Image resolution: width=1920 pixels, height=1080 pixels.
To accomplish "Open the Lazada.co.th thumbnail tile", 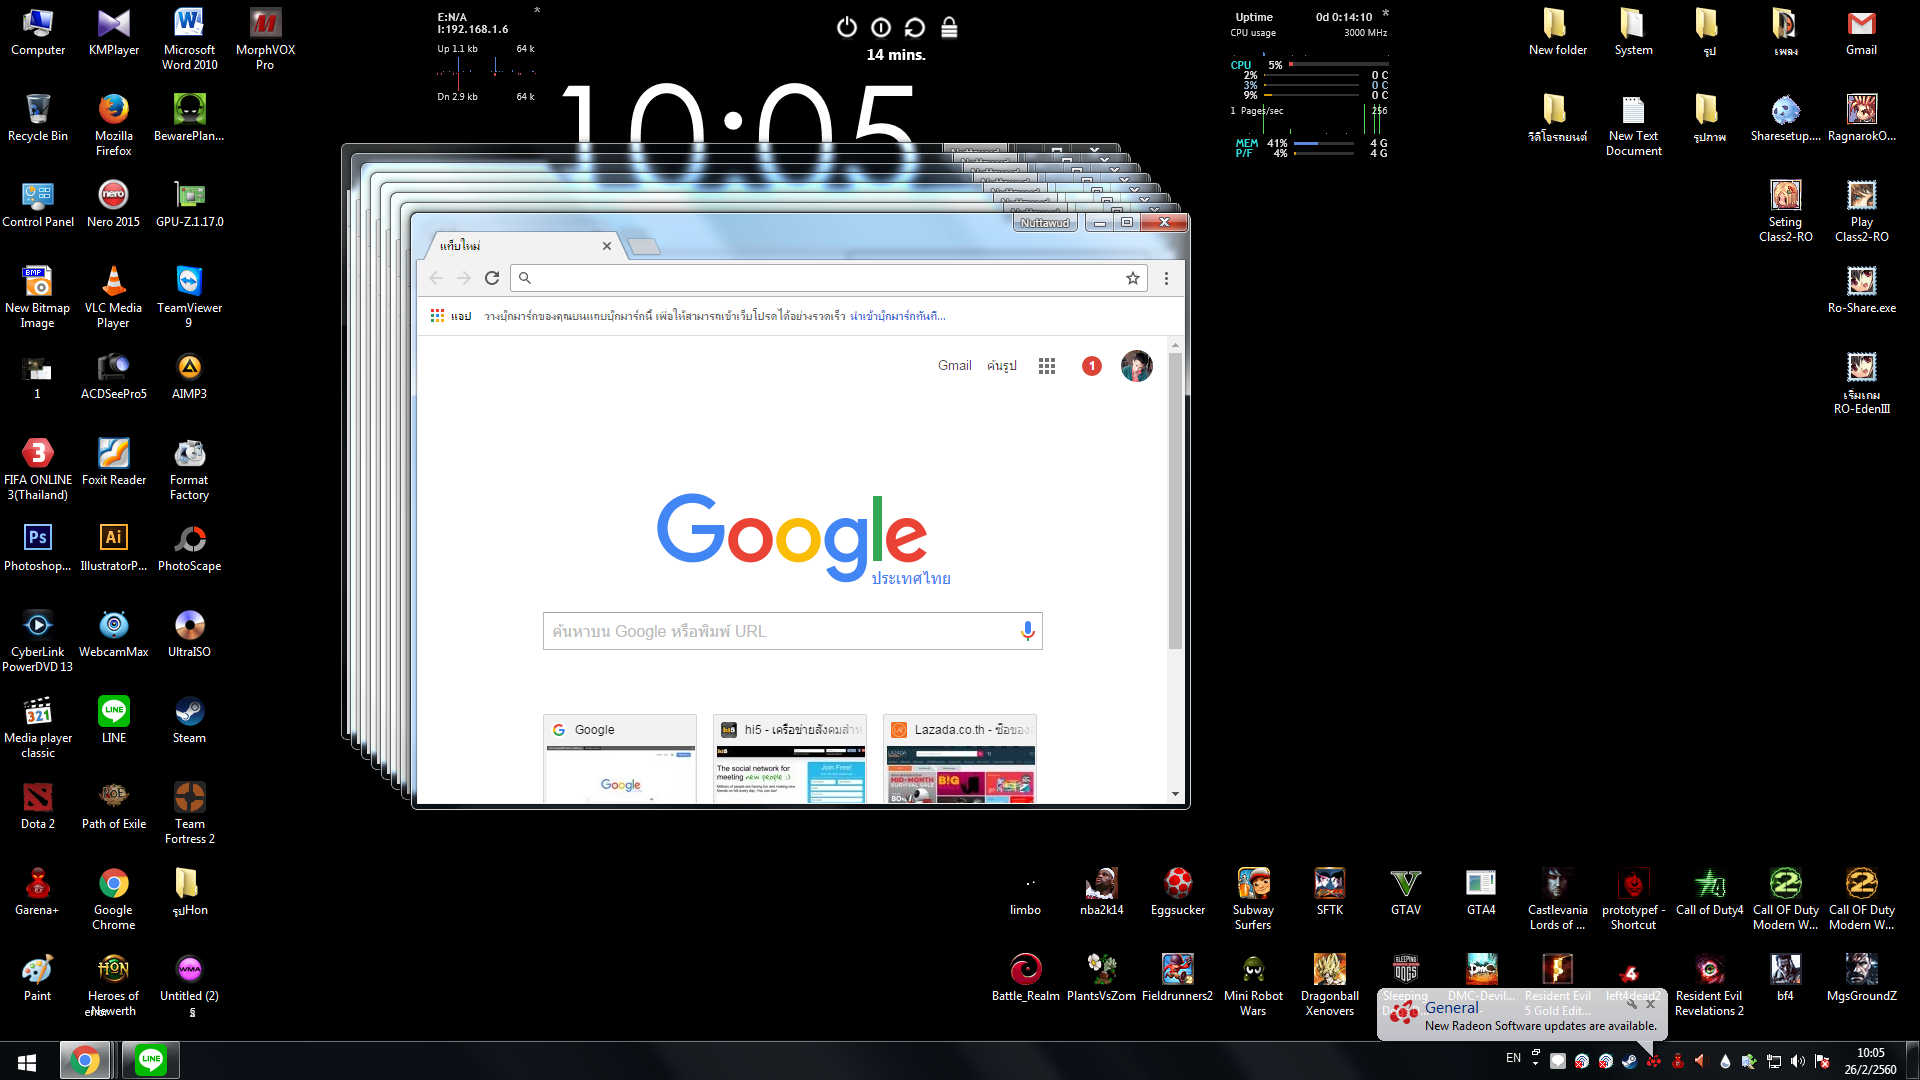I will point(960,760).
